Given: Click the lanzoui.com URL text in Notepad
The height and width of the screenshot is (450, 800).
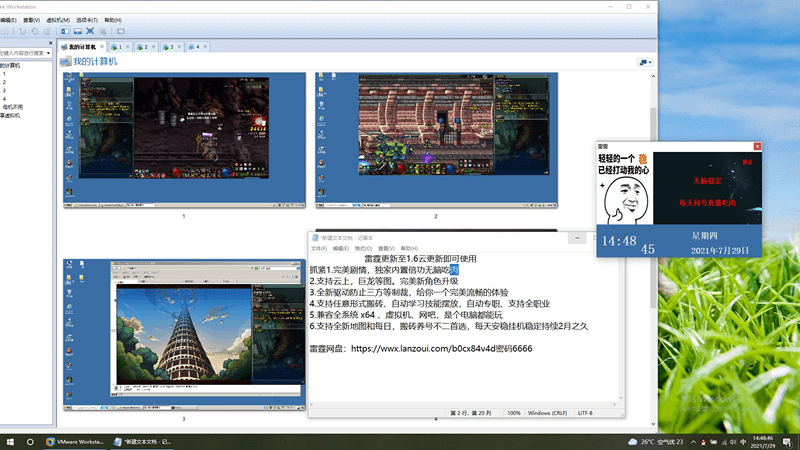Looking at the screenshot, I should (x=423, y=348).
